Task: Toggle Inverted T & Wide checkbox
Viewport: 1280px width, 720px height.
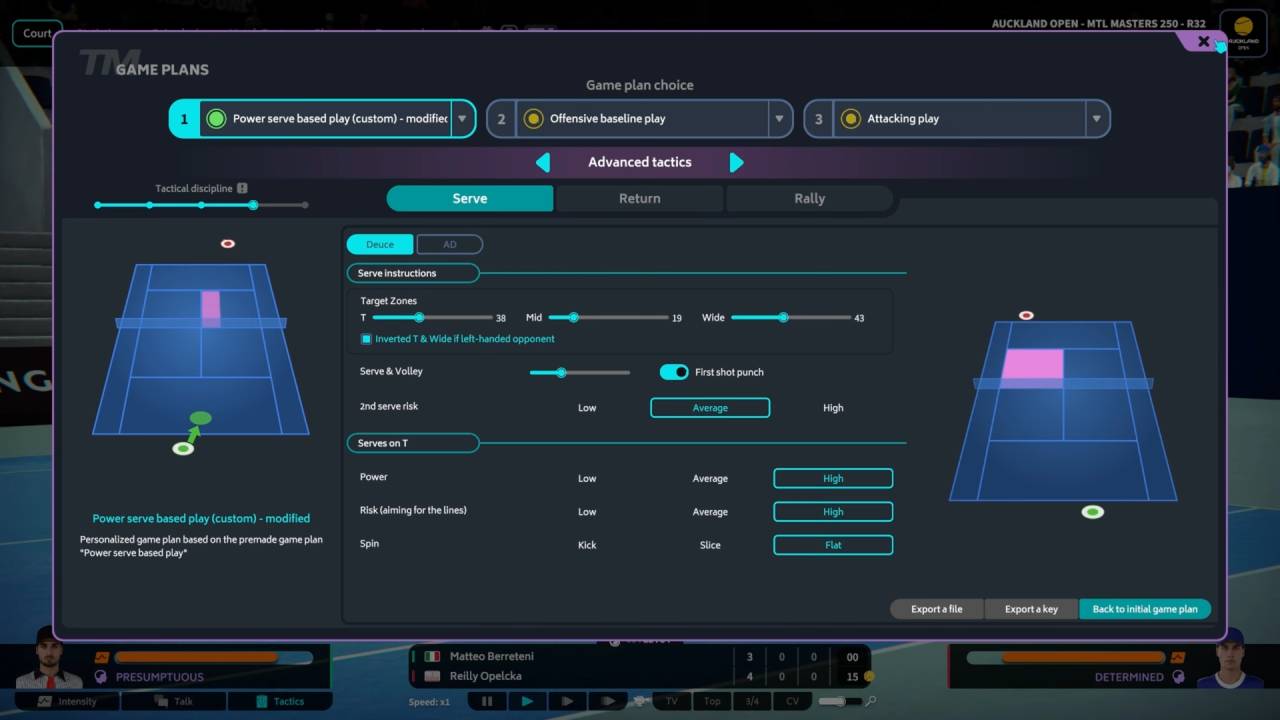Action: click(x=366, y=339)
